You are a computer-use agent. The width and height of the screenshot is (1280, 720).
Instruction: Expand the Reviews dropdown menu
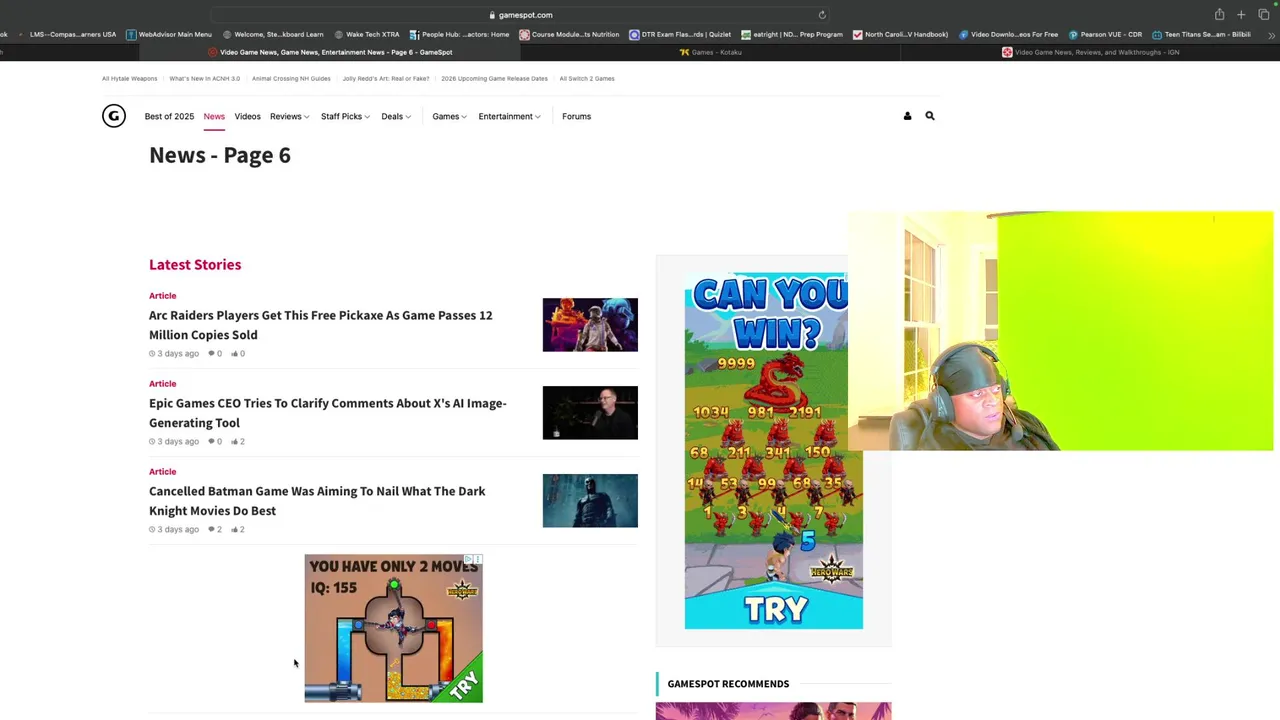tap(289, 116)
